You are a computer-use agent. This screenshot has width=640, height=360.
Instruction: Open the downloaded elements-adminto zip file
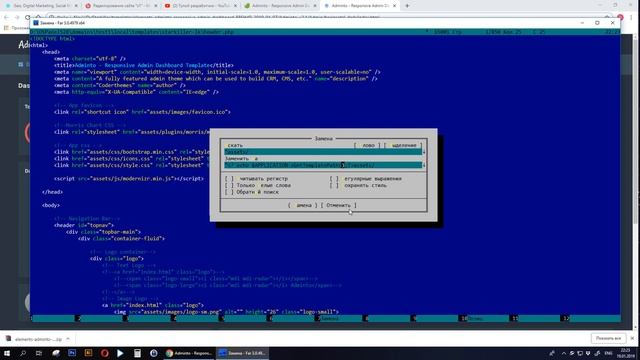(x=33, y=339)
